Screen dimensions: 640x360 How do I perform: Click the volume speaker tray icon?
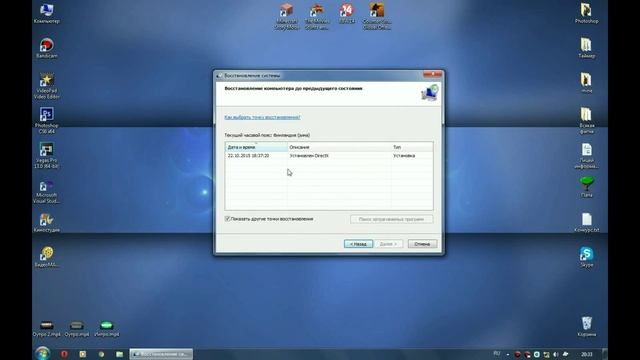coord(556,354)
